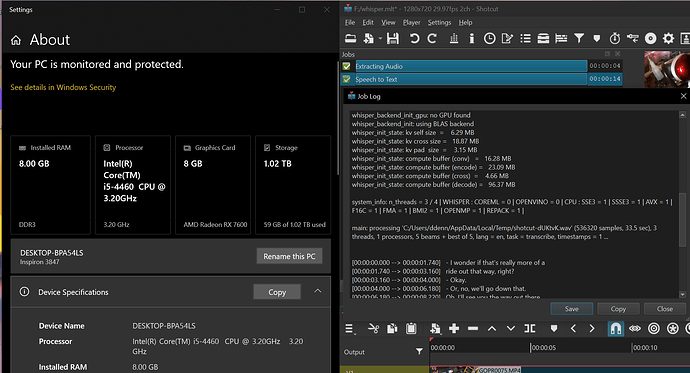Select the Speech to Text job row
Image resolution: width=690 pixels, height=373 pixels.
(482, 79)
